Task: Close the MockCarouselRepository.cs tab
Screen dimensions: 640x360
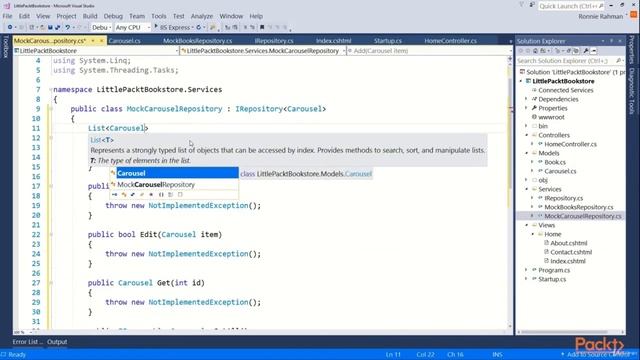Action: [x=102, y=41]
